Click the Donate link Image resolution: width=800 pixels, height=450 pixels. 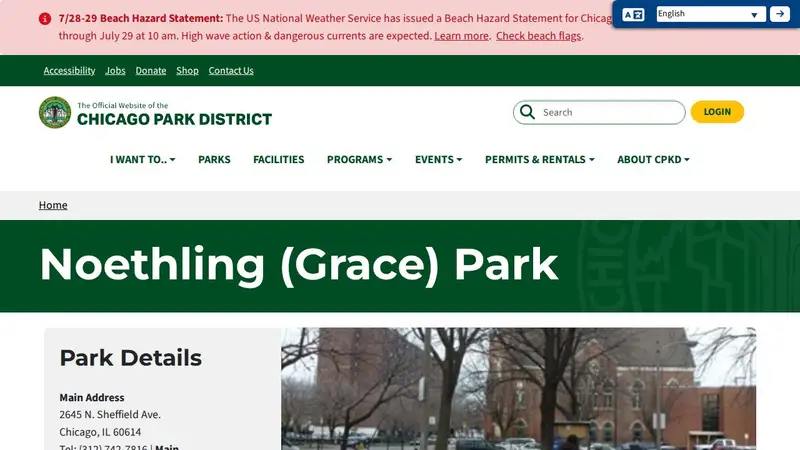point(151,70)
